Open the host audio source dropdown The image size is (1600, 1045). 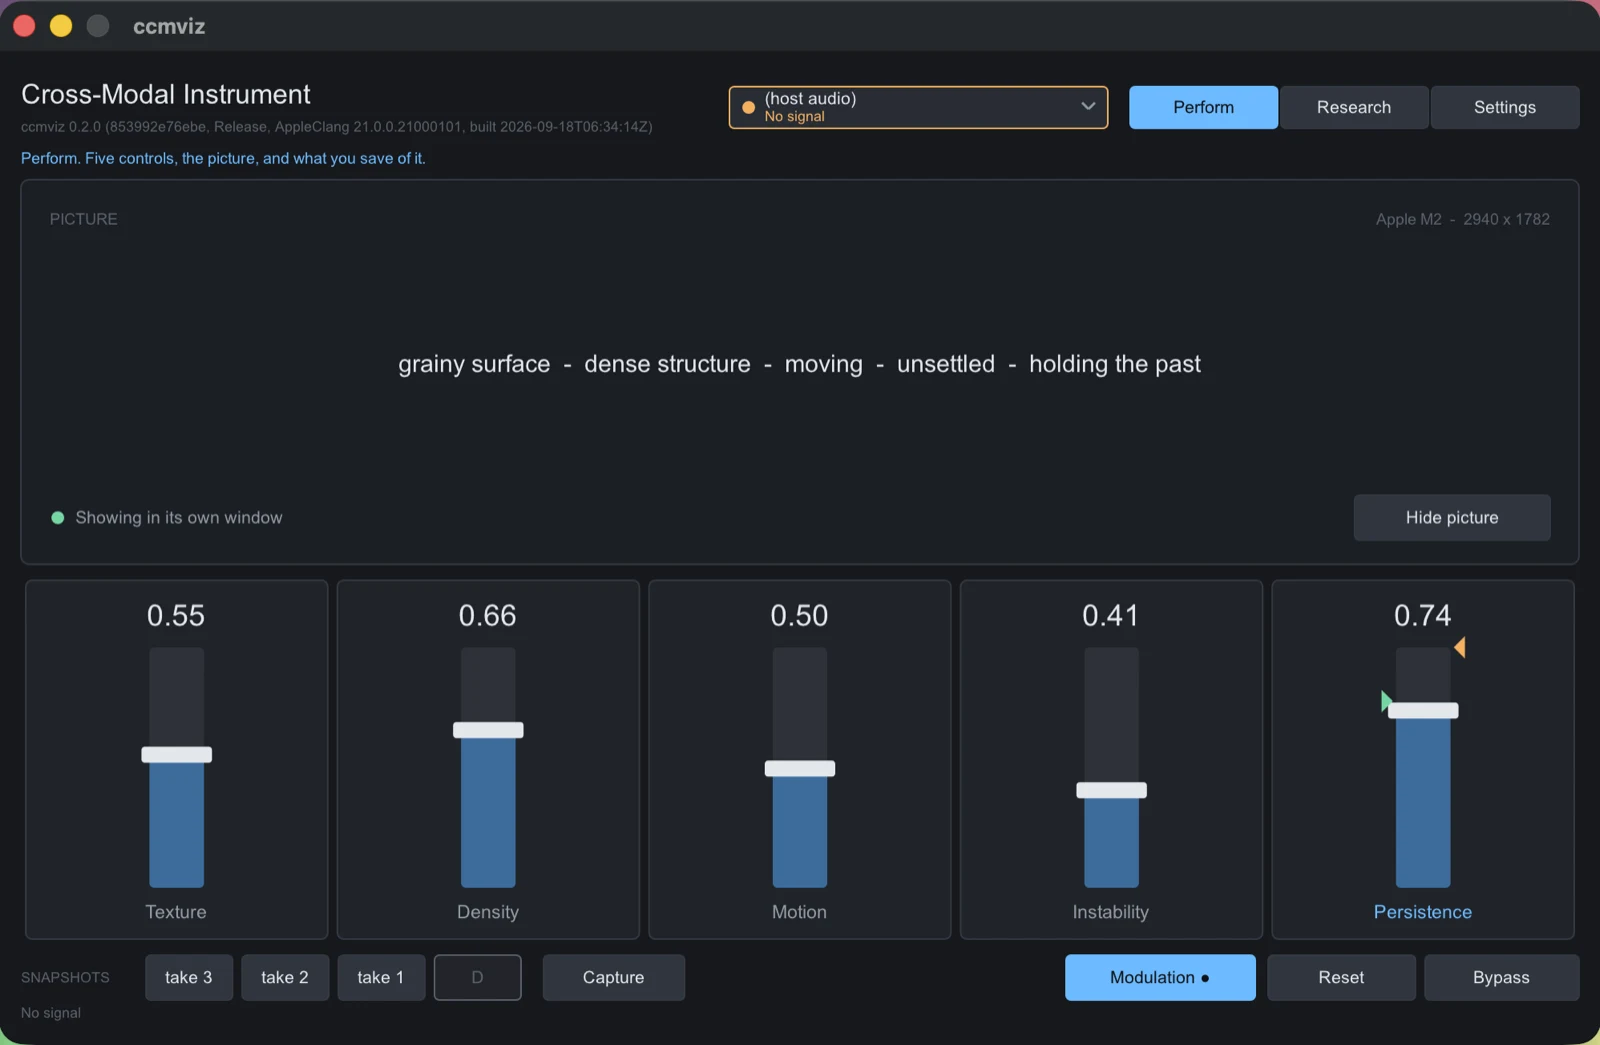tap(918, 107)
